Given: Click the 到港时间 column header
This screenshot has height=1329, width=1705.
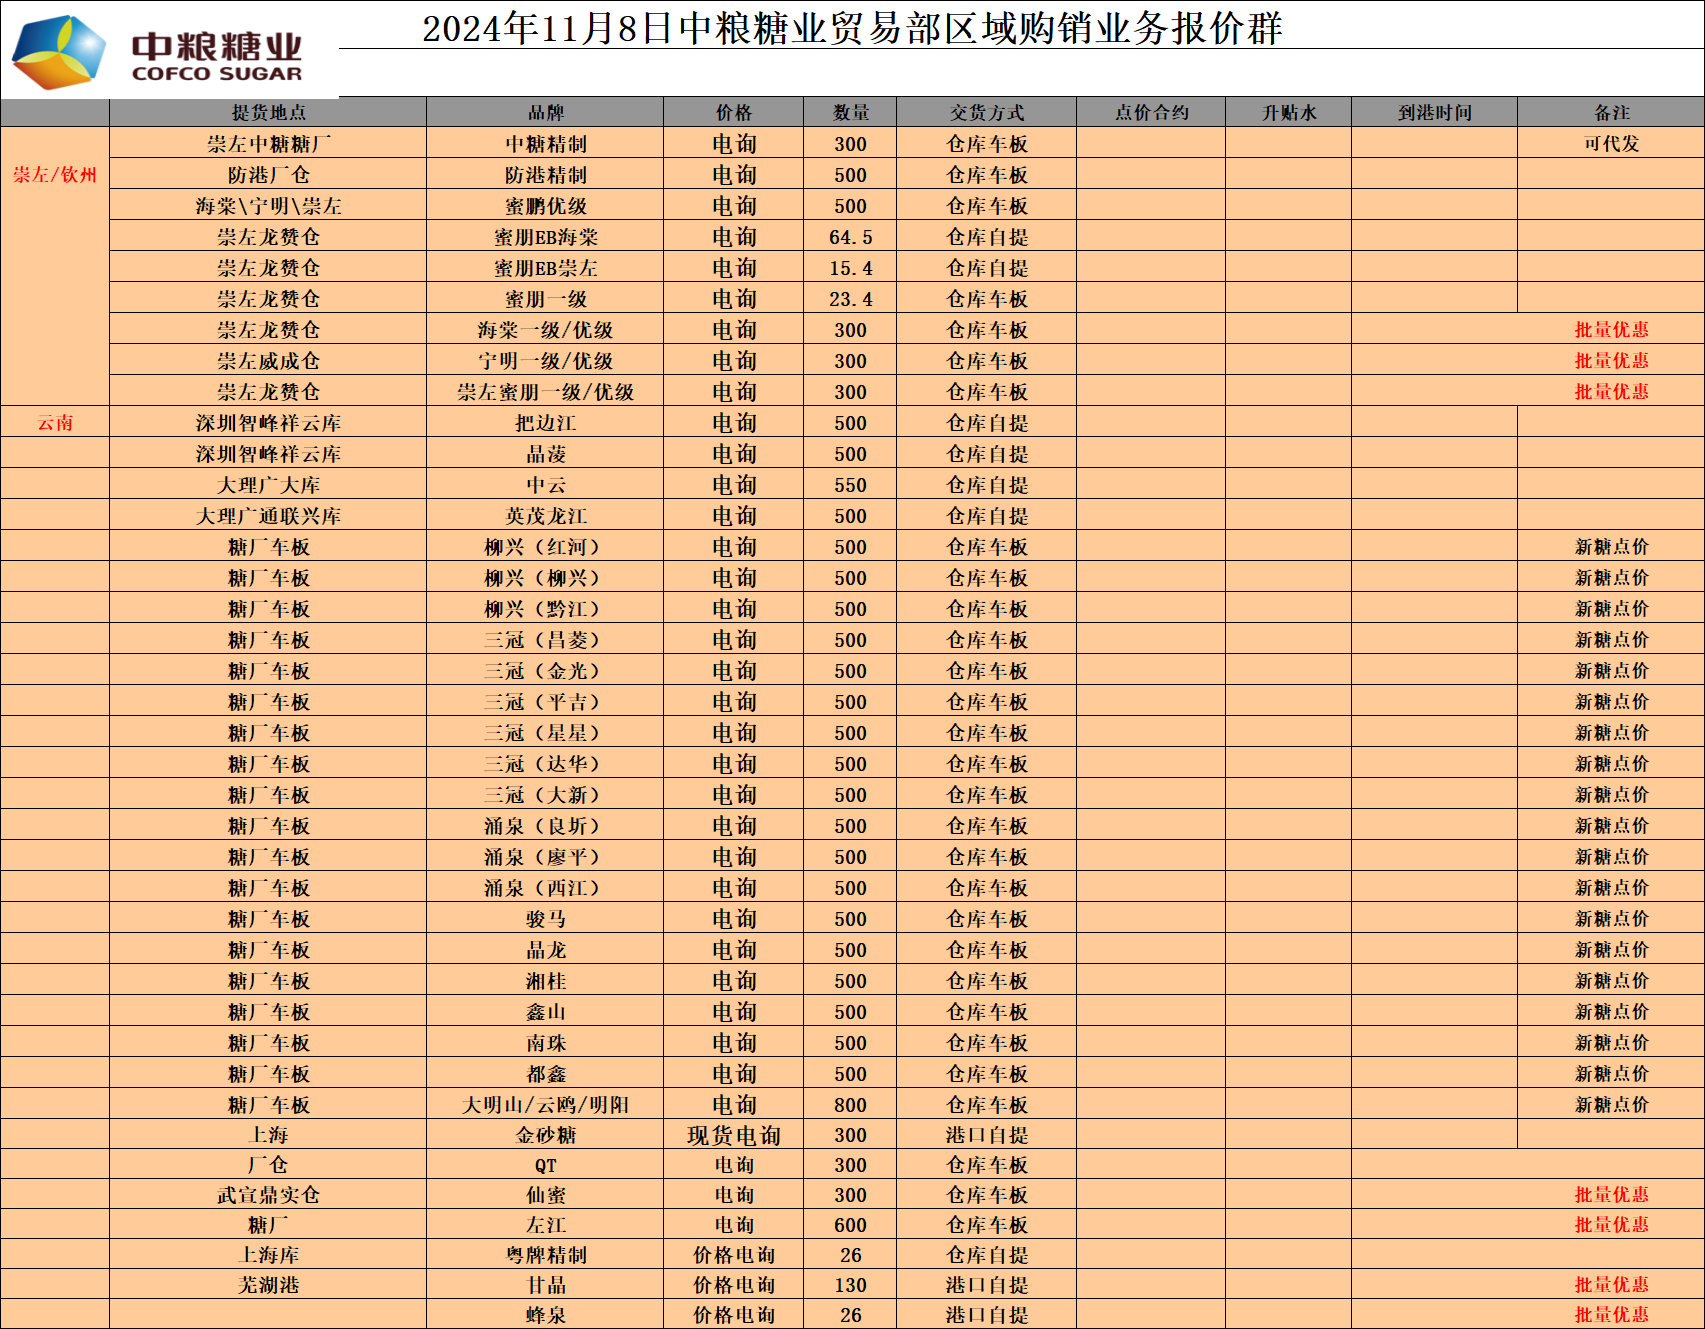Looking at the screenshot, I should [x=1434, y=113].
